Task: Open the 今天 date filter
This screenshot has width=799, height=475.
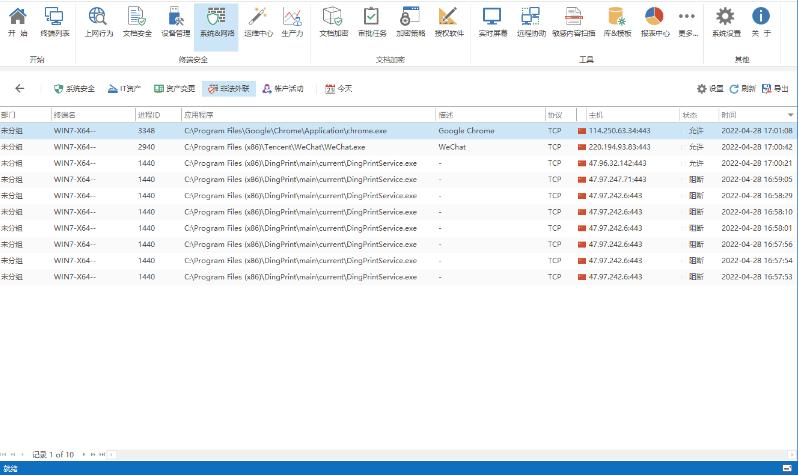Action: [339, 89]
